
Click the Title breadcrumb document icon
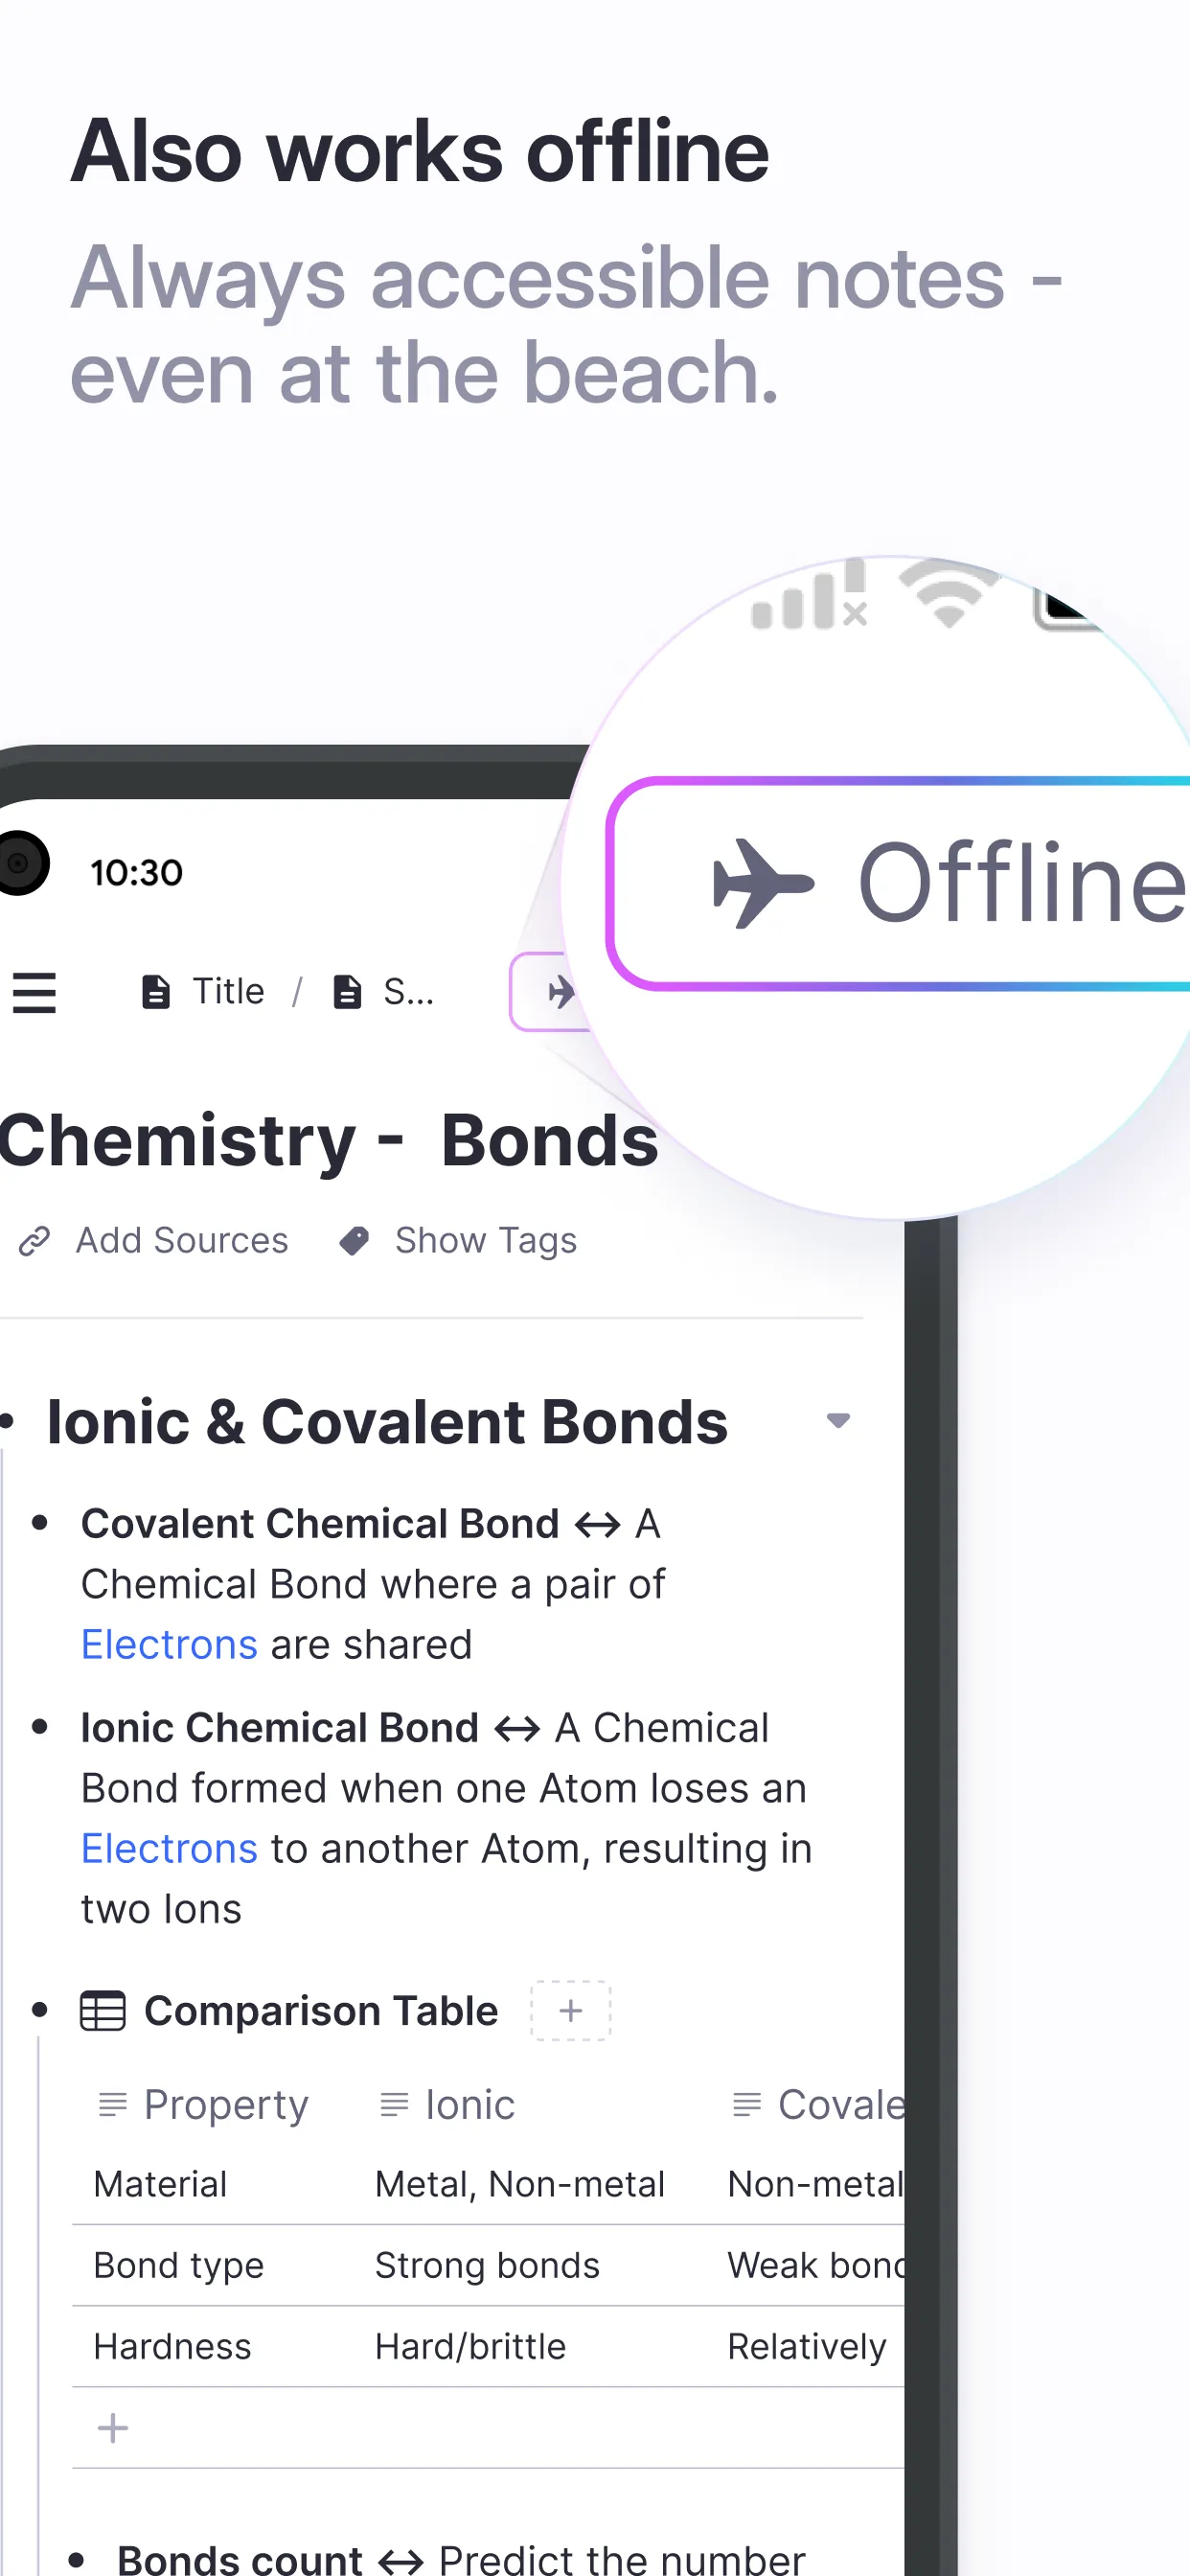coord(156,992)
